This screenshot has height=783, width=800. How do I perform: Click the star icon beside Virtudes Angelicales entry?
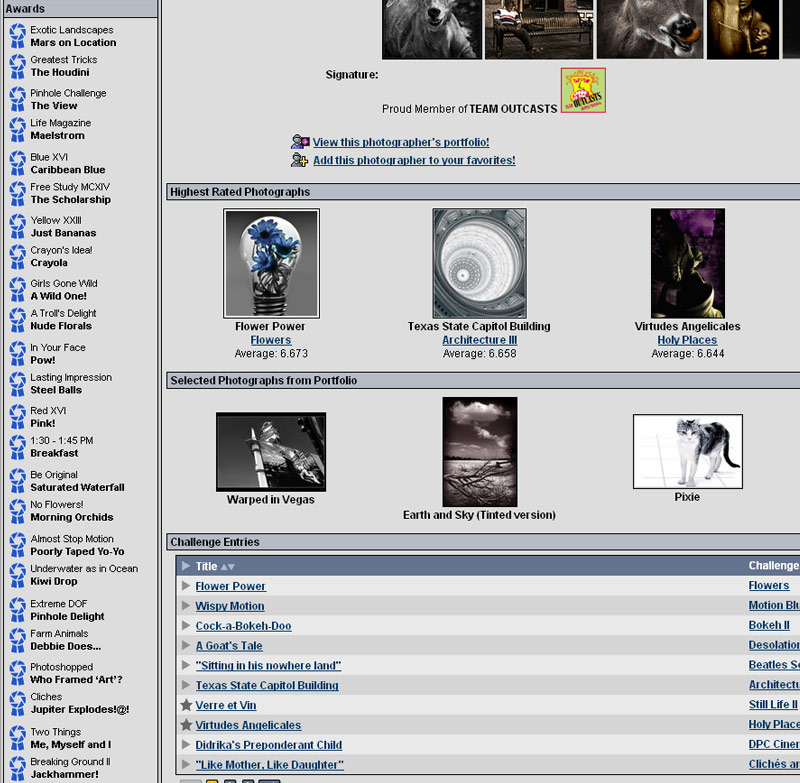(186, 725)
